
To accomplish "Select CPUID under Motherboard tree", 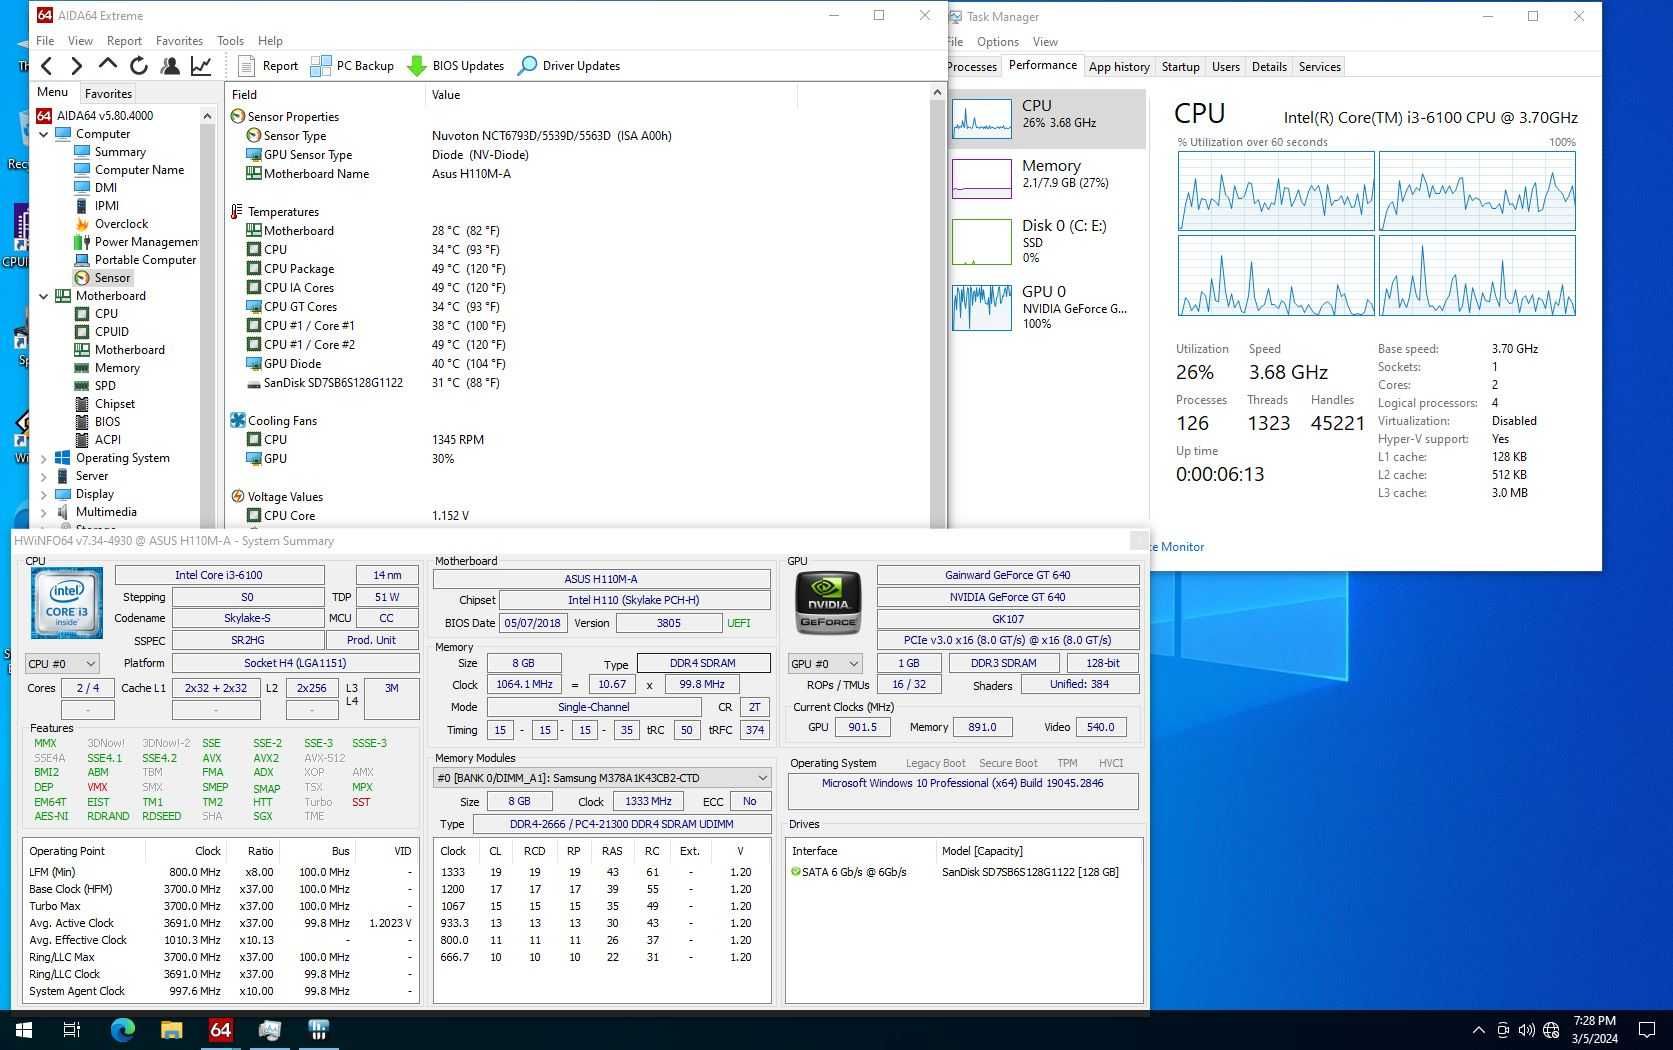I will point(111,332).
